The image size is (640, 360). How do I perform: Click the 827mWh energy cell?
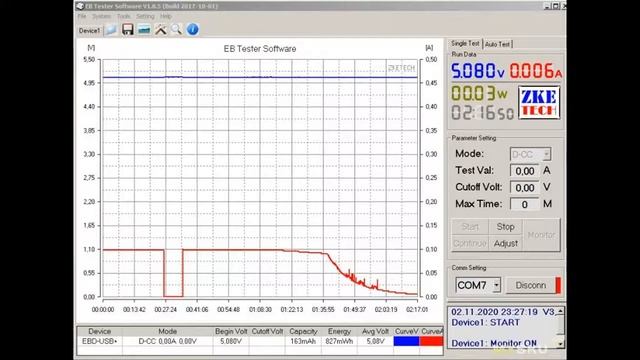(x=339, y=341)
